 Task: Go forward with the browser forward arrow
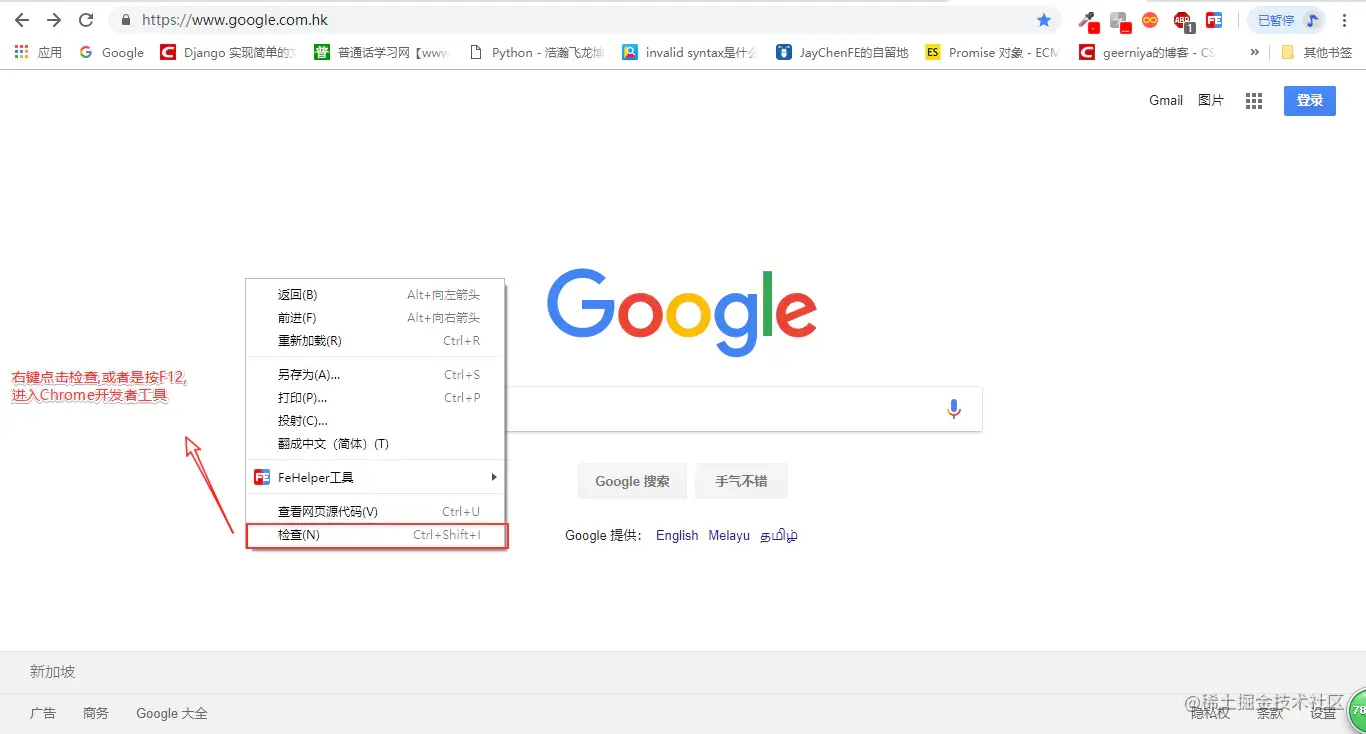[54, 20]
